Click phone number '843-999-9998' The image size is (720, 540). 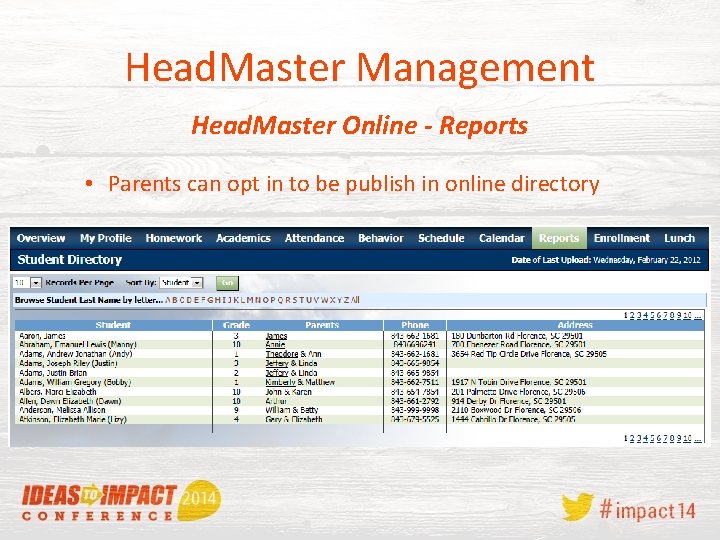coord(415,410)
